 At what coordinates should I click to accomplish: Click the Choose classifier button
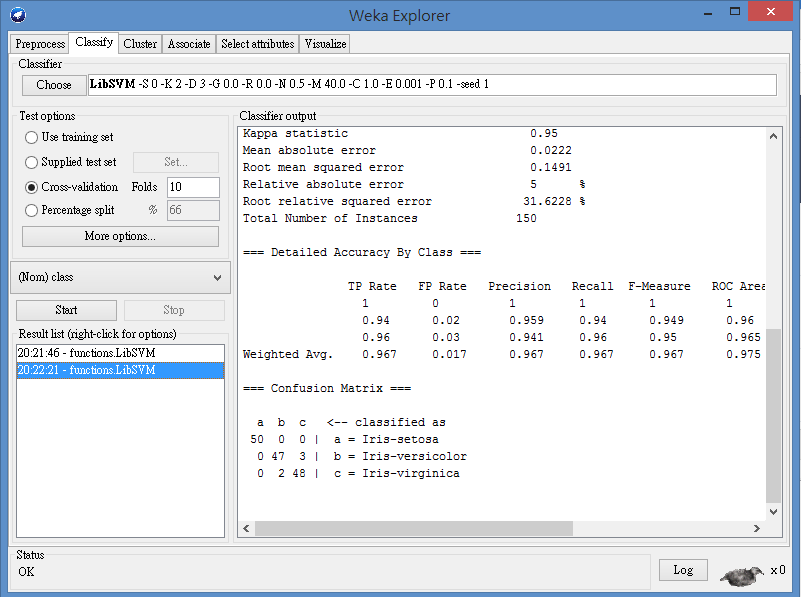click(54, 85)
